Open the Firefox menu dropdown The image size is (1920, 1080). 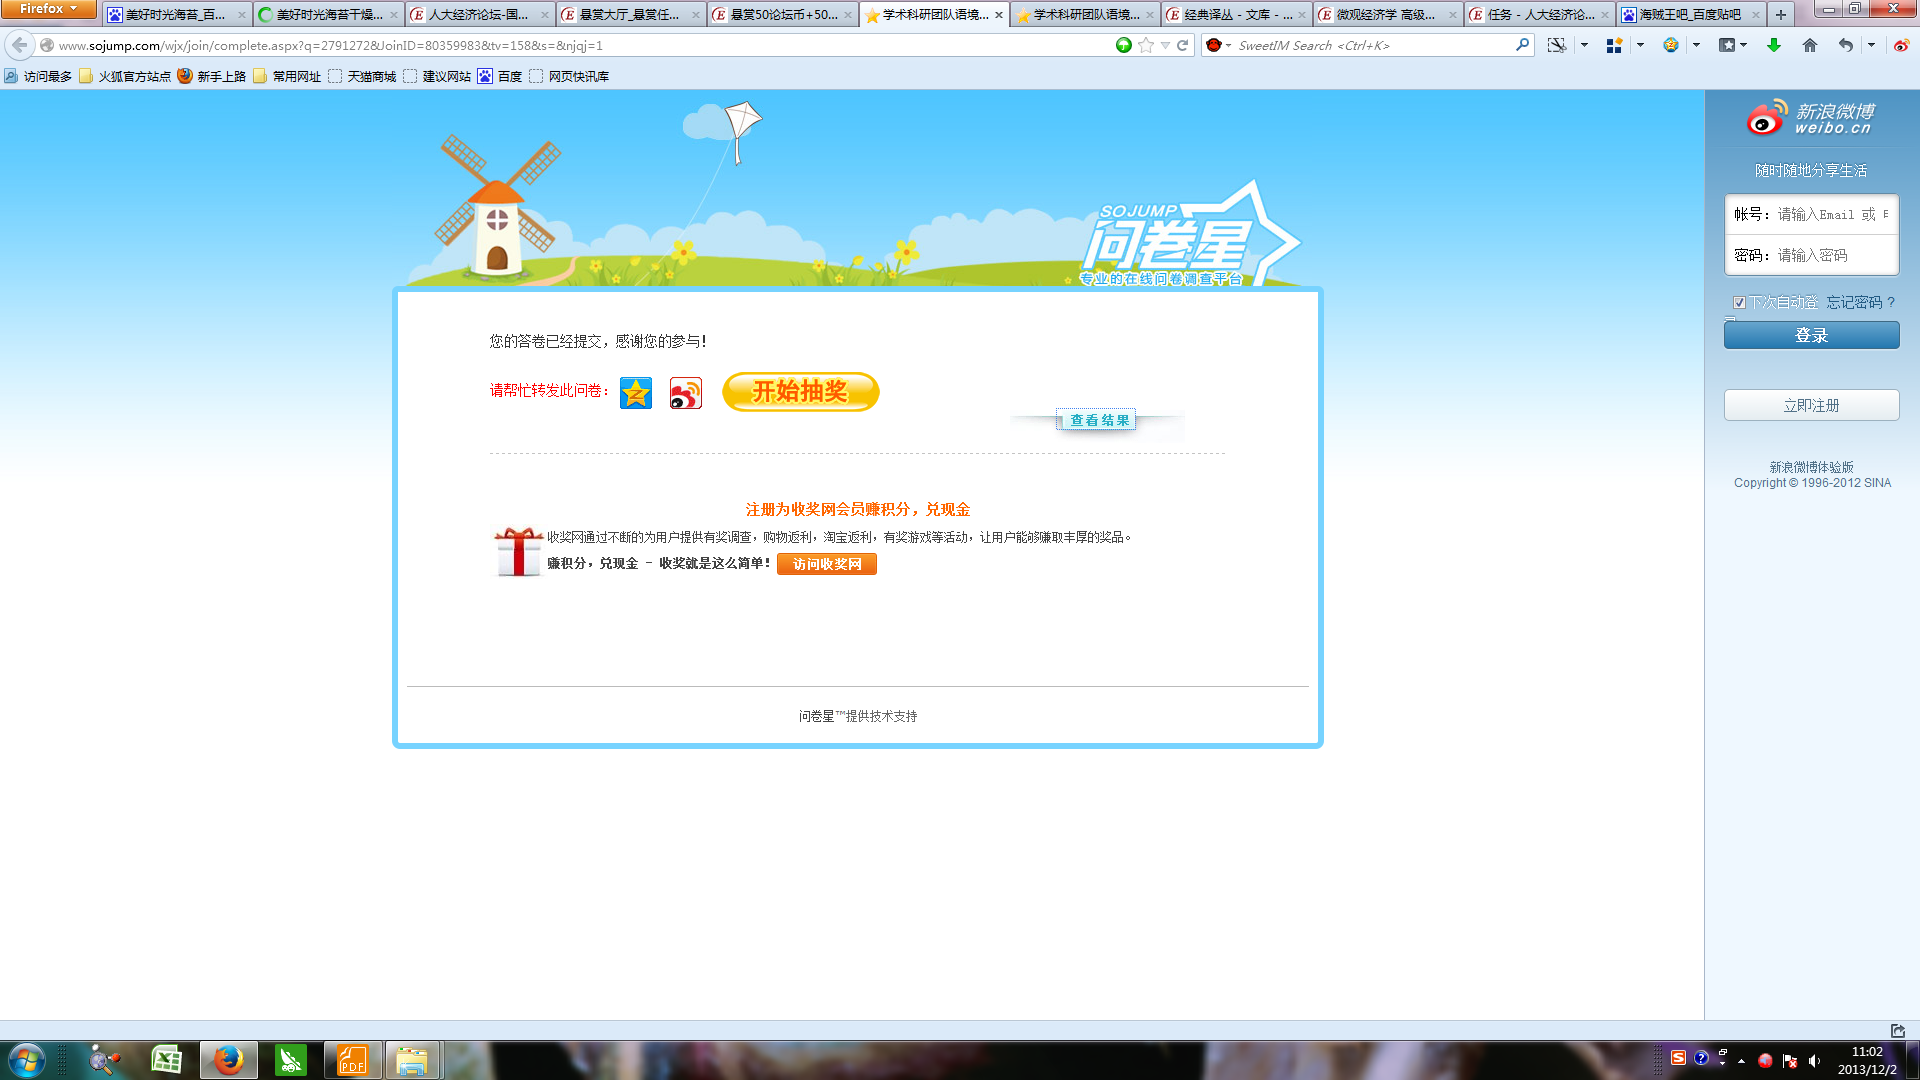(x=48, y=9)
